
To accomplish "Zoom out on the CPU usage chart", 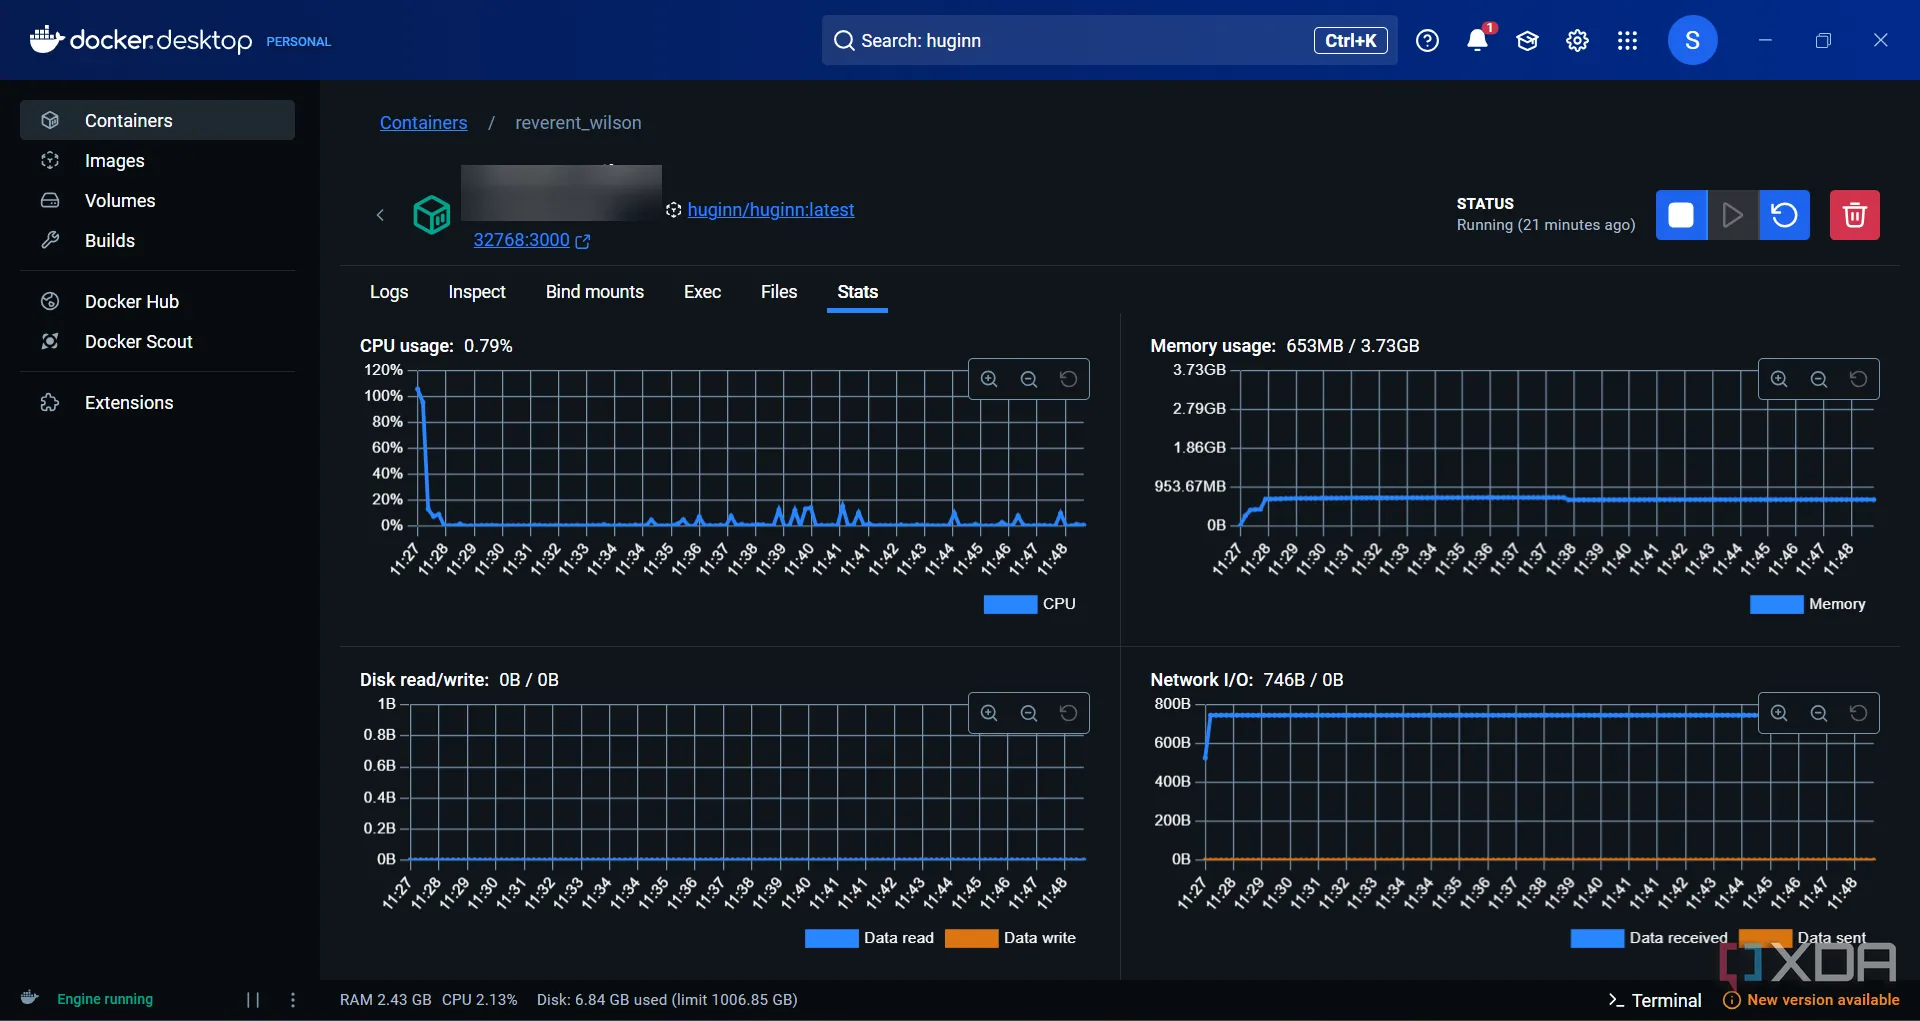I will click(x=1029, y=379).
